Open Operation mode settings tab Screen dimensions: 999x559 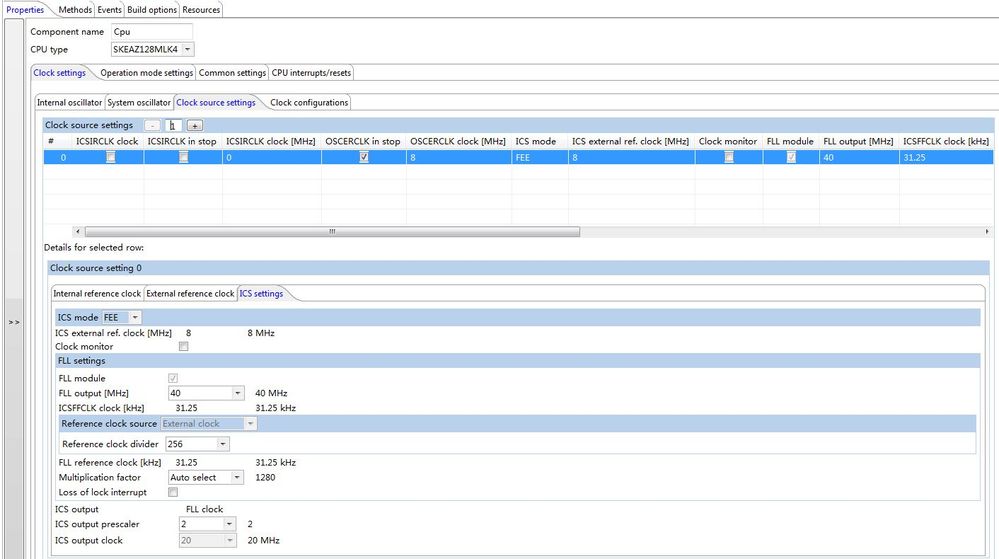(x=147, y=73)
